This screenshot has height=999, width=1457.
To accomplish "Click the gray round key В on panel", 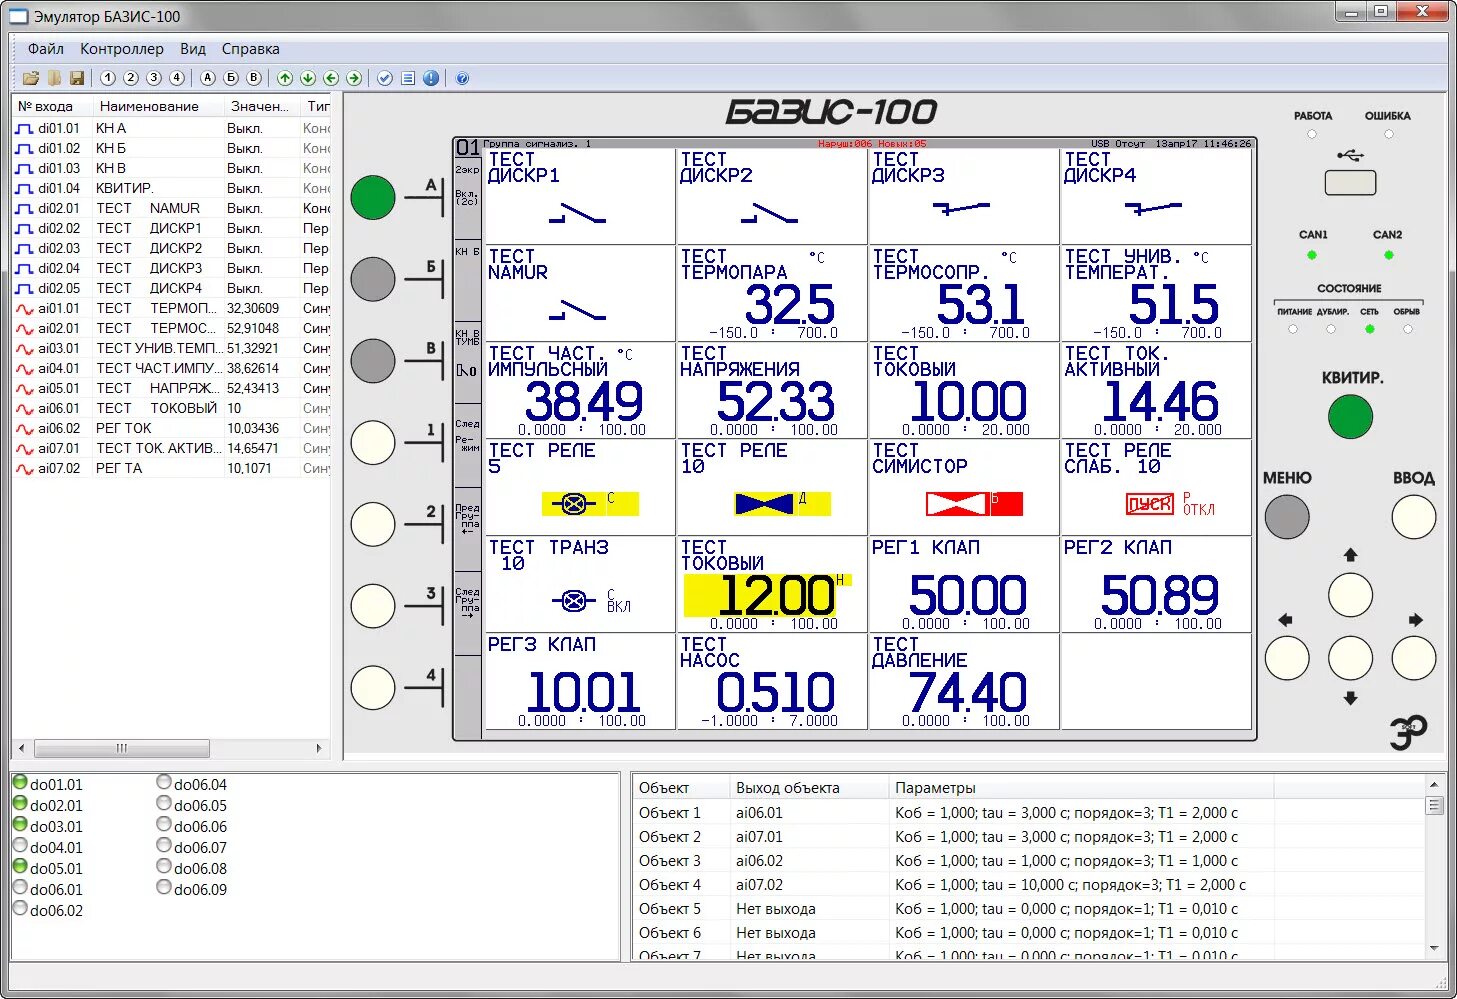I will (373, 360).
